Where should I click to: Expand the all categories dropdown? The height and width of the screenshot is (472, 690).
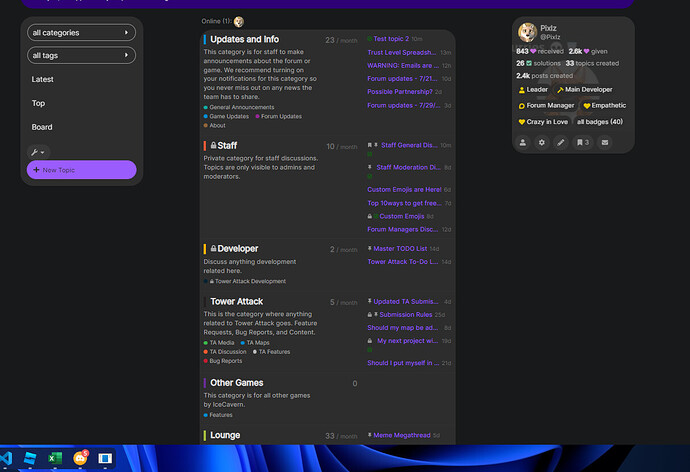coord(82,33)
